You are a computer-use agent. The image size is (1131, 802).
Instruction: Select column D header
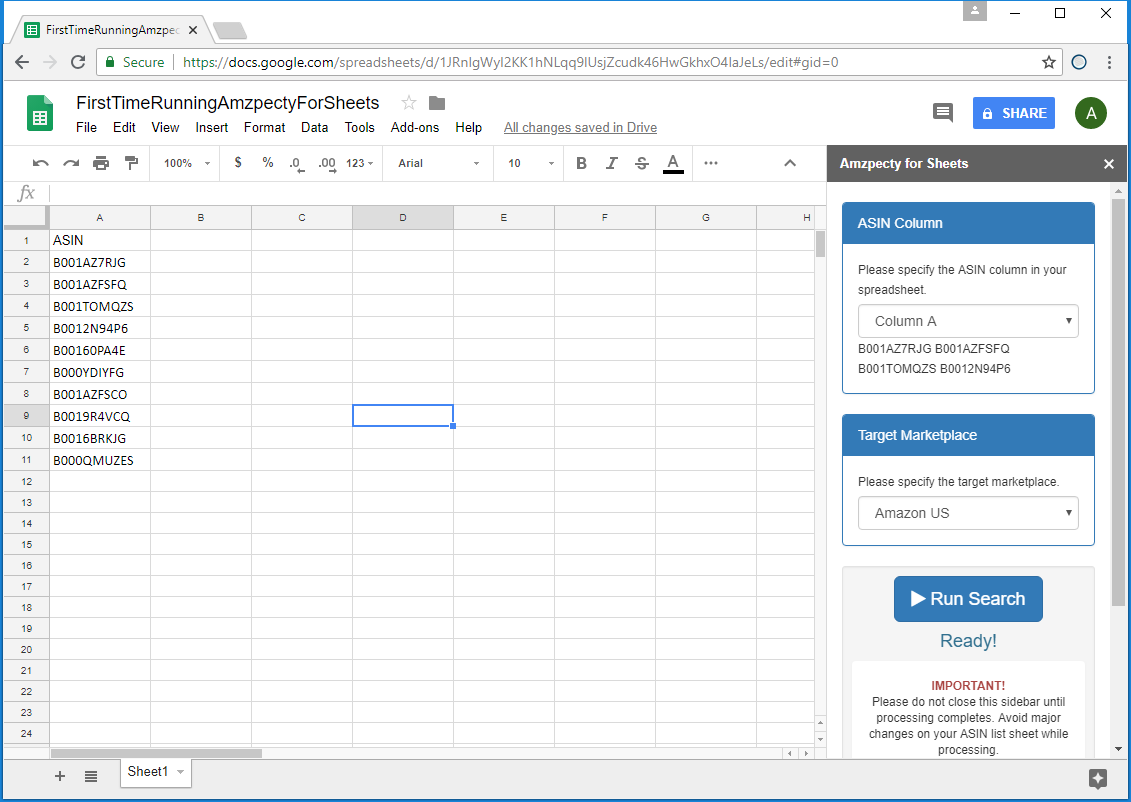click(402, 217)
